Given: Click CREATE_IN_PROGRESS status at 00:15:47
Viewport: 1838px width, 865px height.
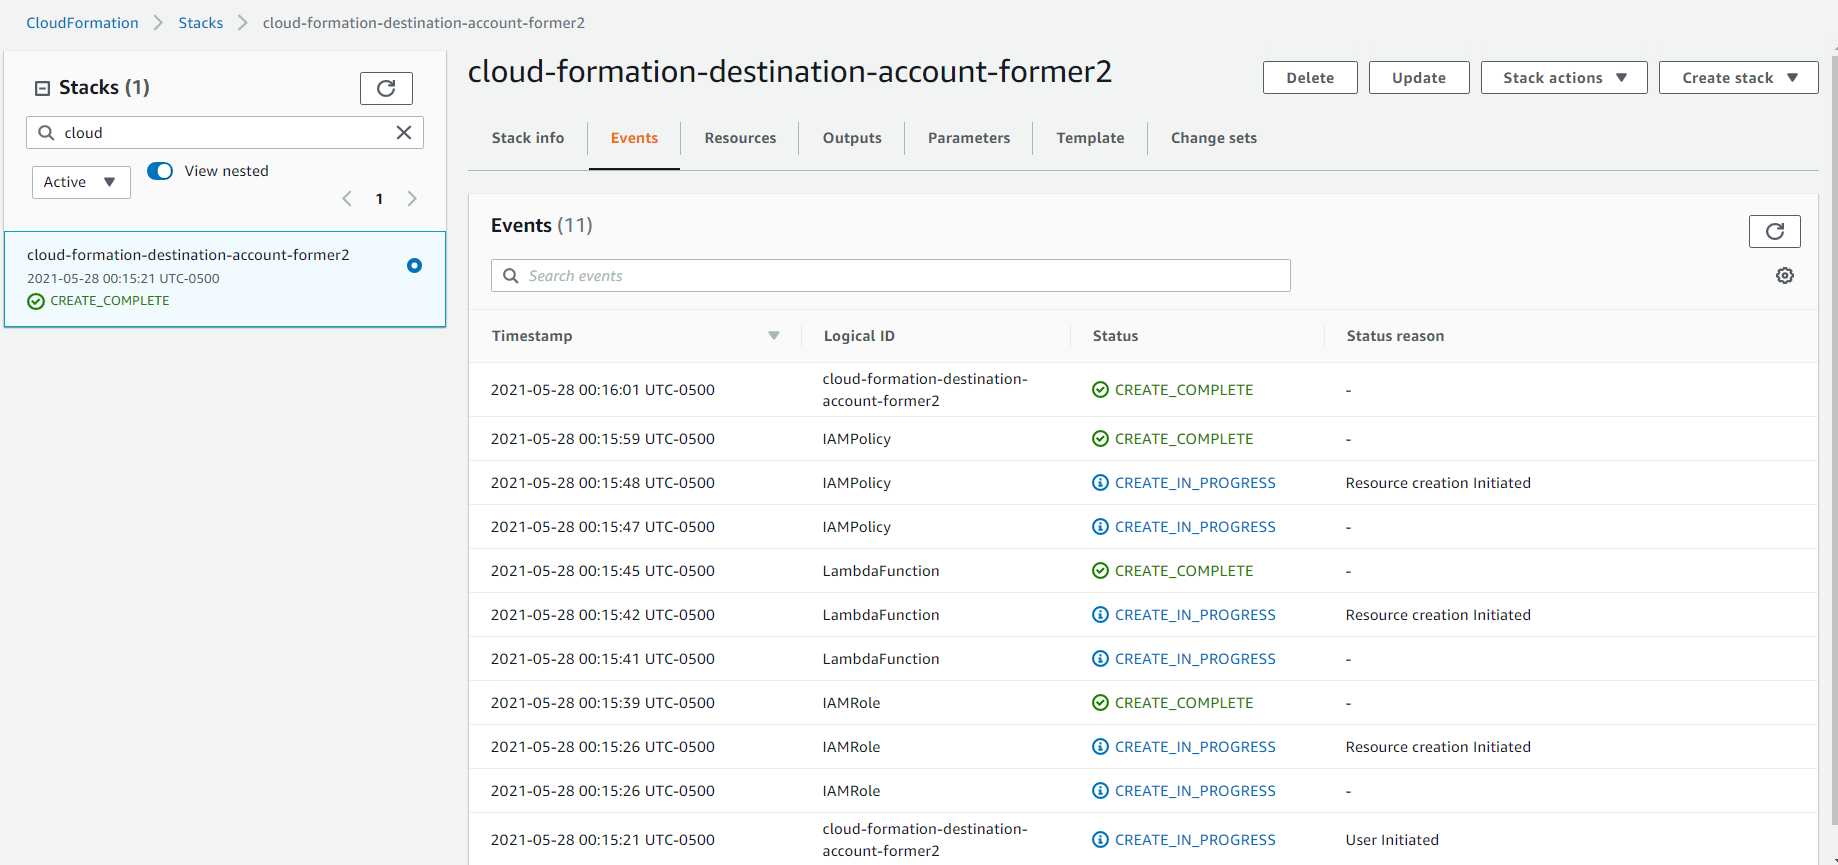Looking at the screenshot, I should [1195, 527].
